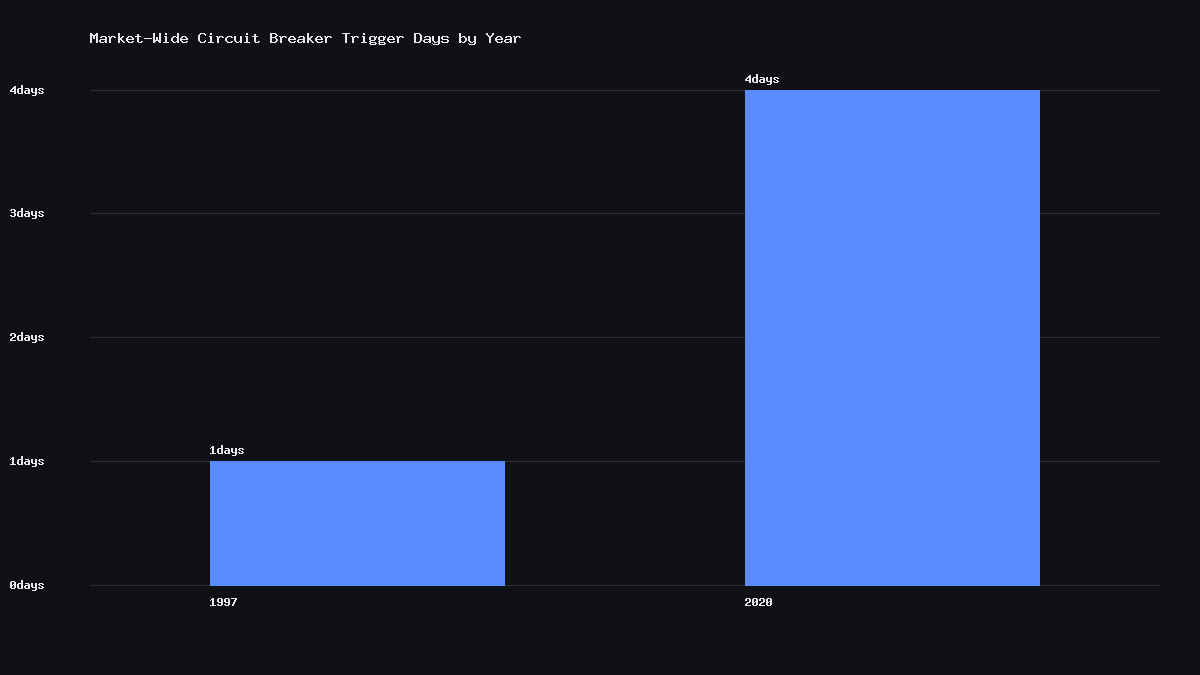Select the 2020 bar in the chart
Viewport: 1200px width, 675px height.
coord(892,338)
